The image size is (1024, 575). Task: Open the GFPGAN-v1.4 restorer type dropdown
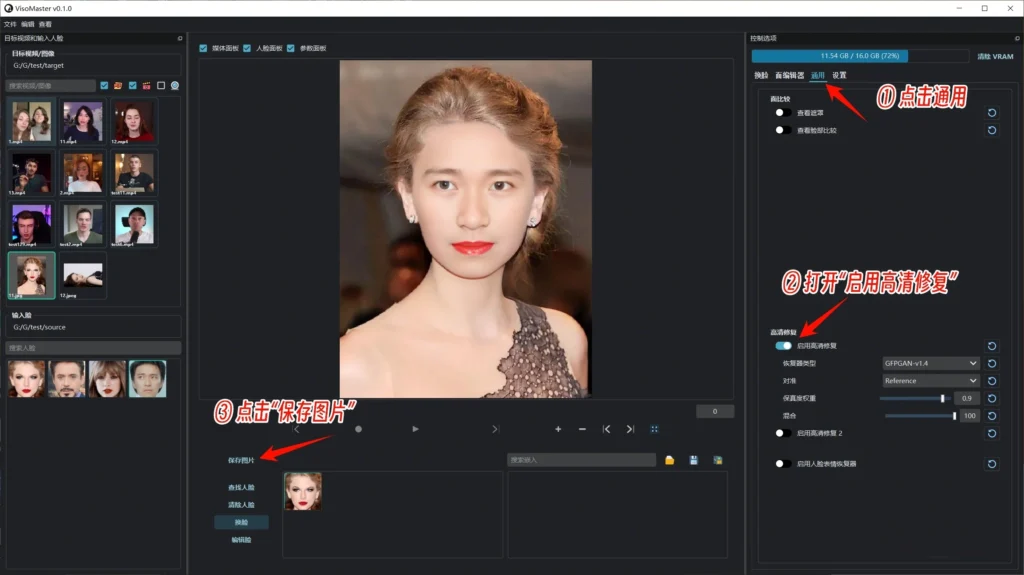tap(930, 363)
